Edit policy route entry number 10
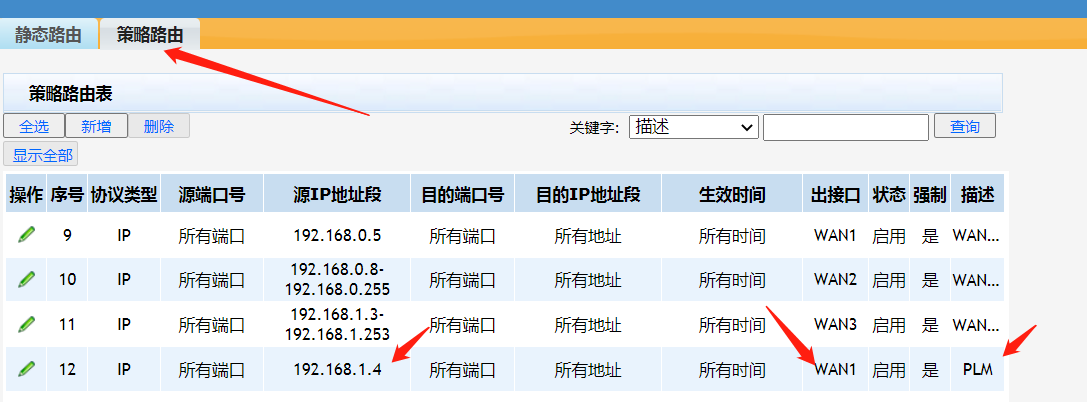1087x402 pixels. [26, 280]
